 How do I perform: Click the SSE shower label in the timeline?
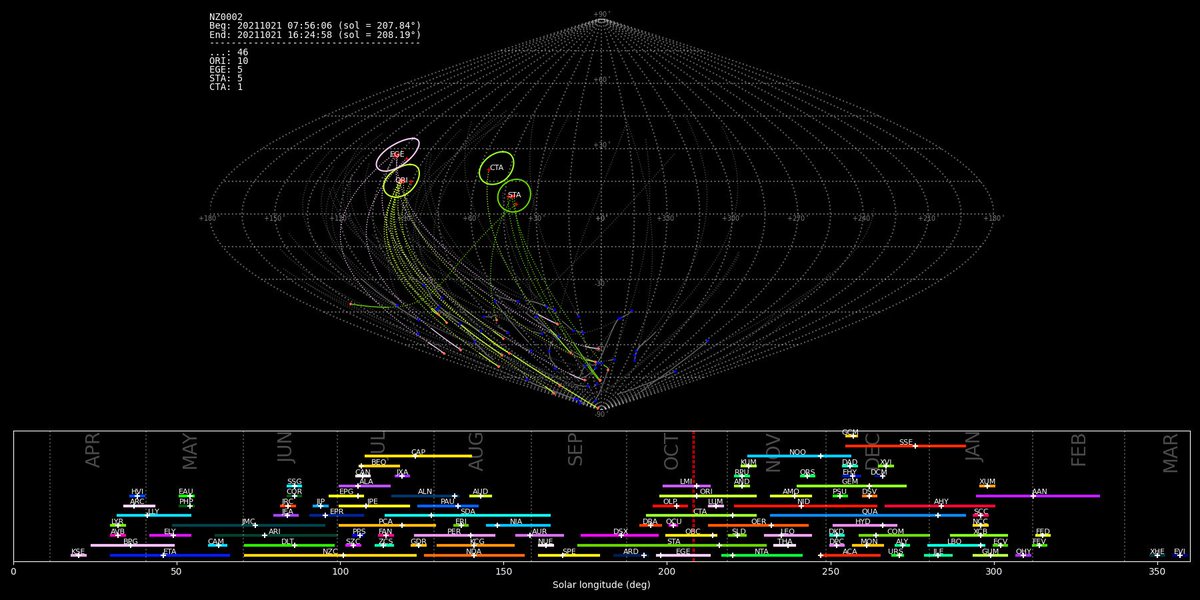(x=906, y=442)
